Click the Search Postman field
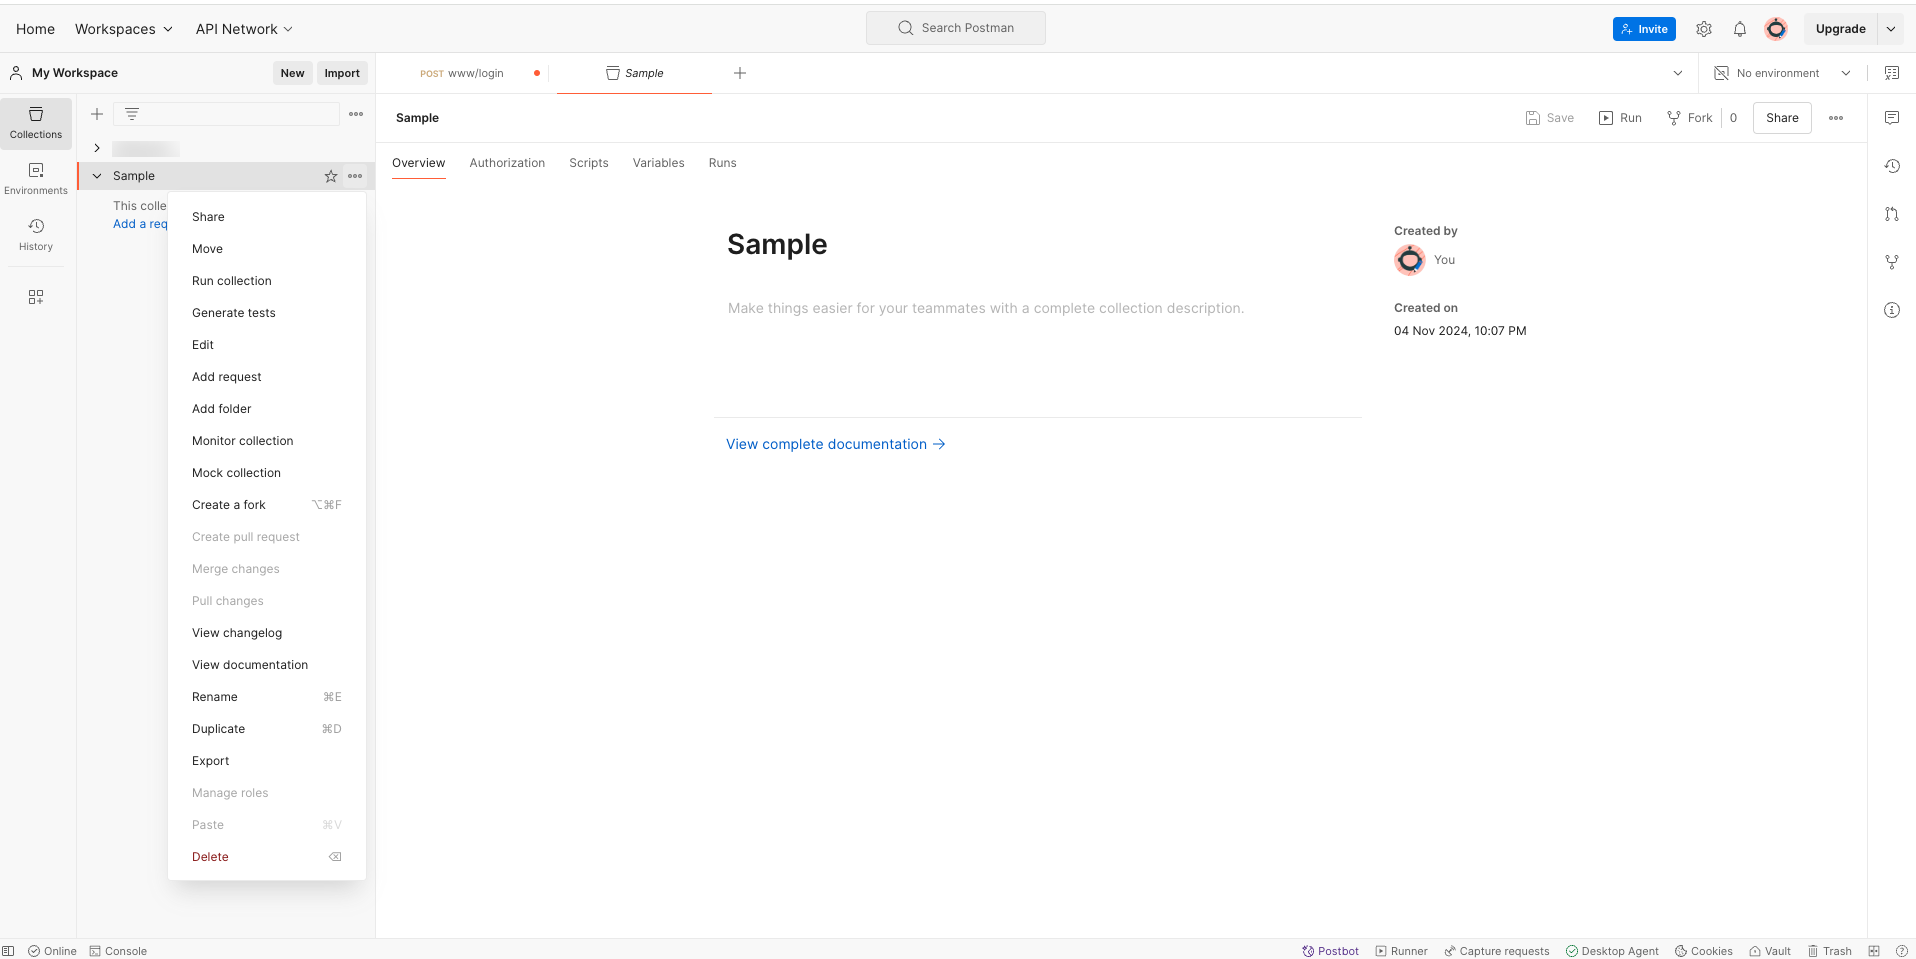This screenshot has height=959, width=1916. coord(955,27)
